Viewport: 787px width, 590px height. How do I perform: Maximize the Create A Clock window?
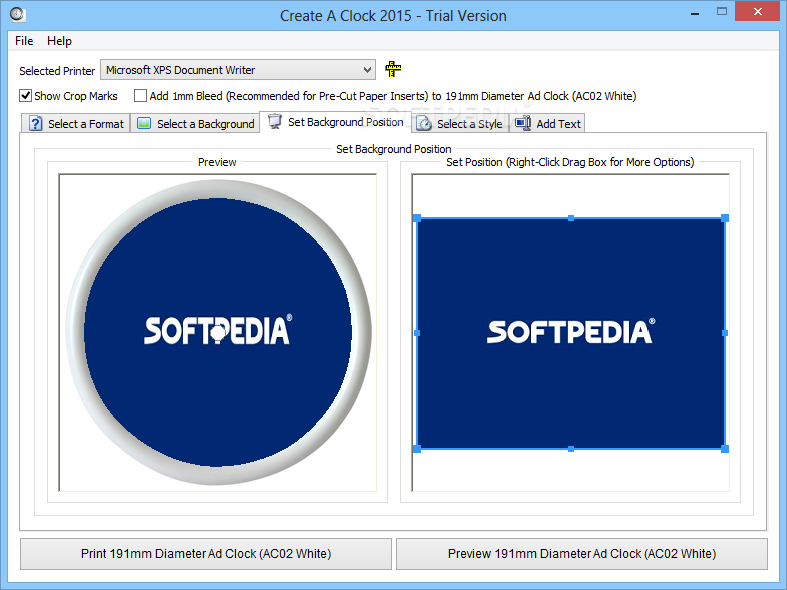[722, 12]
